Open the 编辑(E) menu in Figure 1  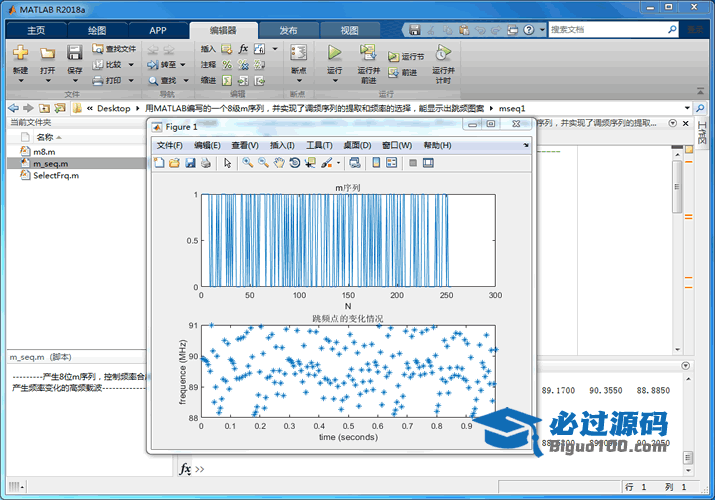[207, 145]
